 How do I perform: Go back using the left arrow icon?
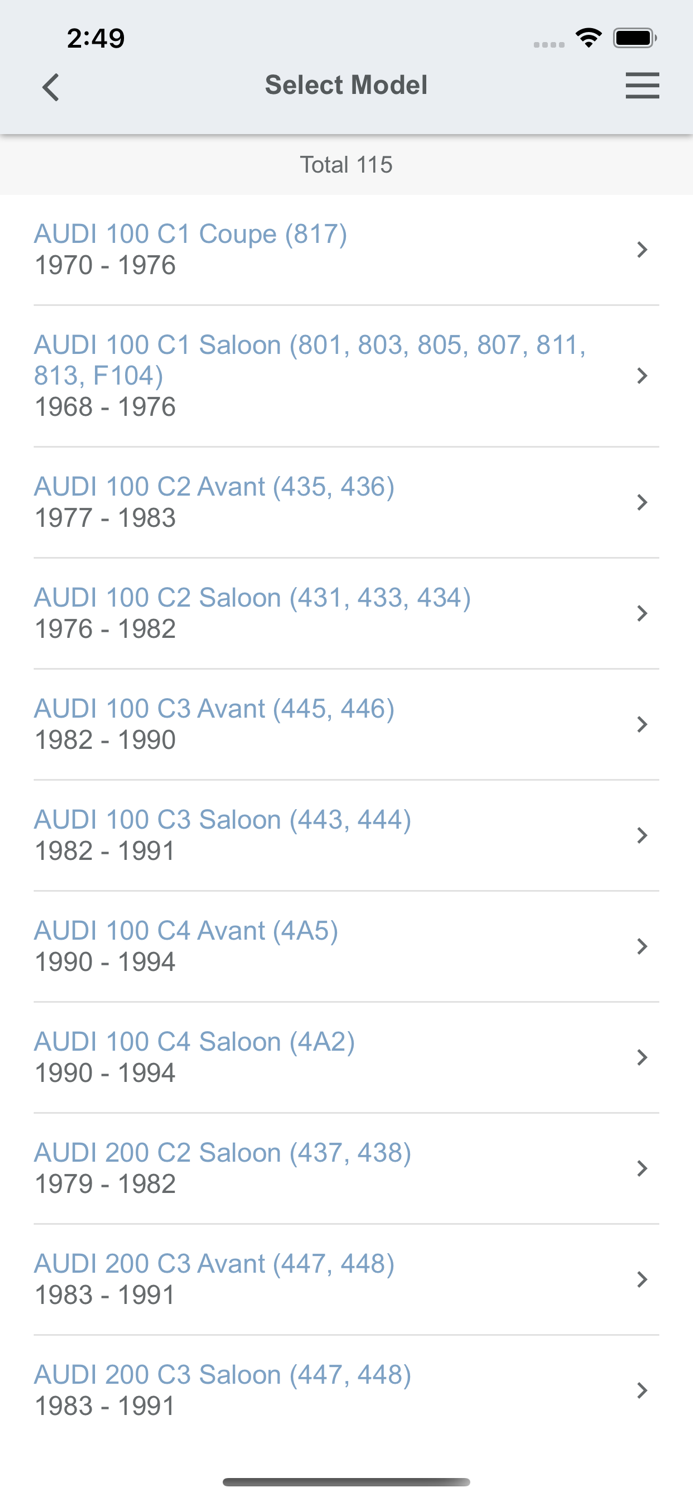51,87
